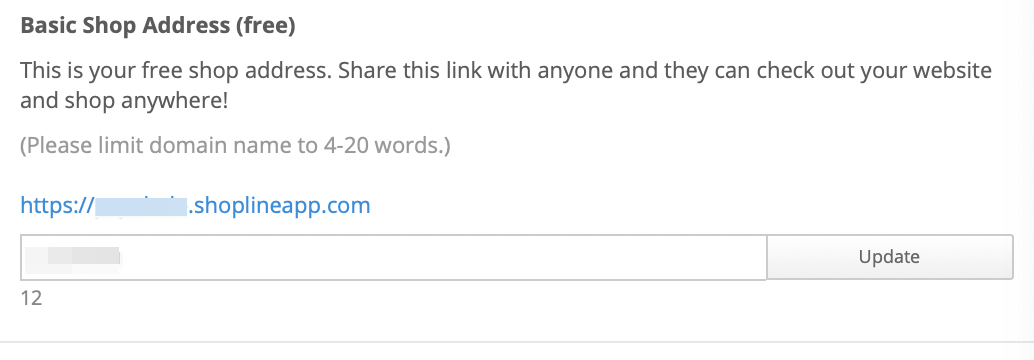Click the 'Share this link with anyone' sentence
This screenshot has height=360, width=1034.
click(450, 70)
